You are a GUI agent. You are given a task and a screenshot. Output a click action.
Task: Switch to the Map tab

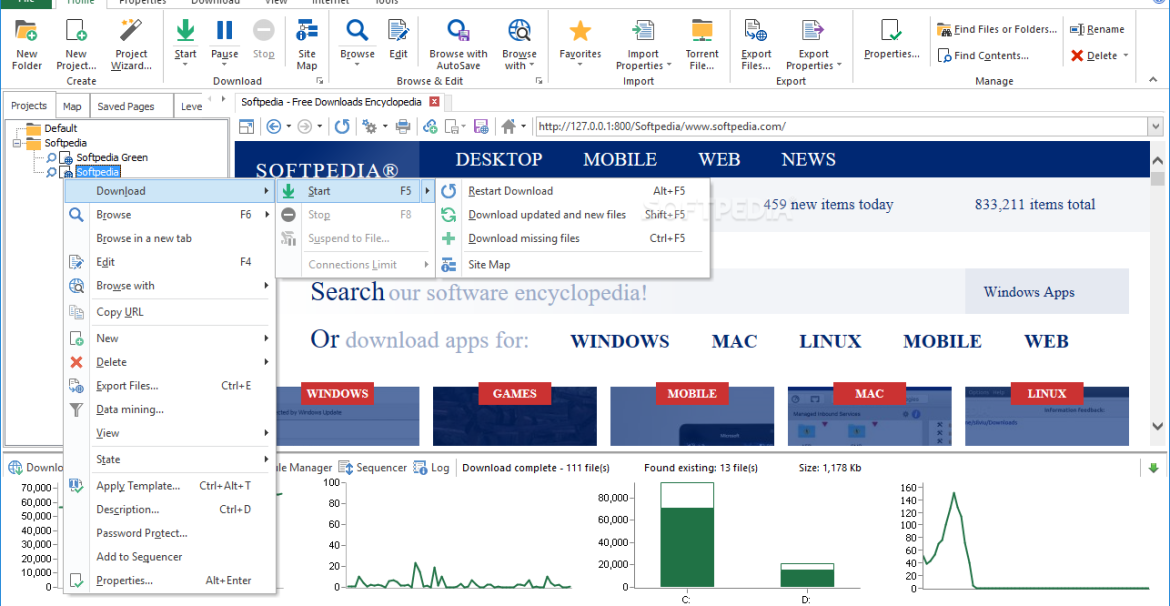pyautogui.click(x=72, y=106)
